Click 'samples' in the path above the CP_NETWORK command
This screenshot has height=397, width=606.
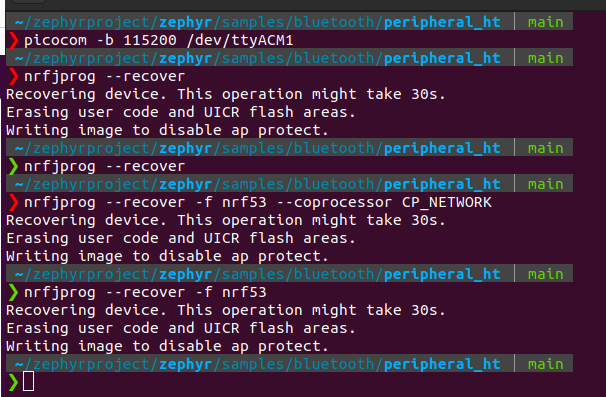click(253, 184)
